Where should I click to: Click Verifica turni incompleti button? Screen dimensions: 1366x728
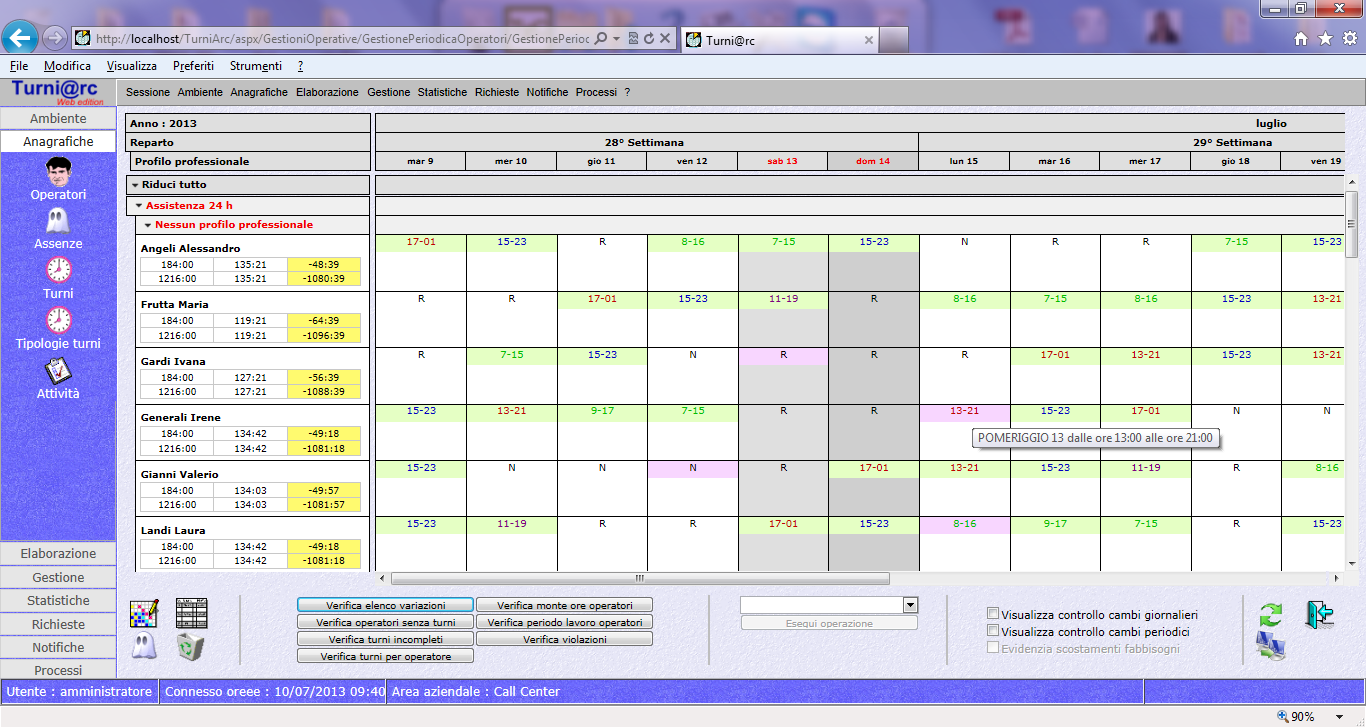(385, 639)
